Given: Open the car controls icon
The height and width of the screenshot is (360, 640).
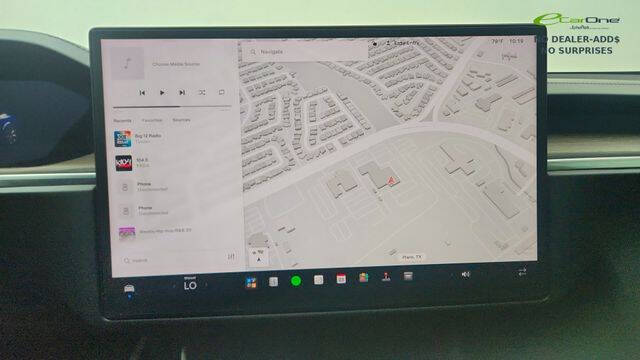Looking at the screenshot, I should [129, 289].
